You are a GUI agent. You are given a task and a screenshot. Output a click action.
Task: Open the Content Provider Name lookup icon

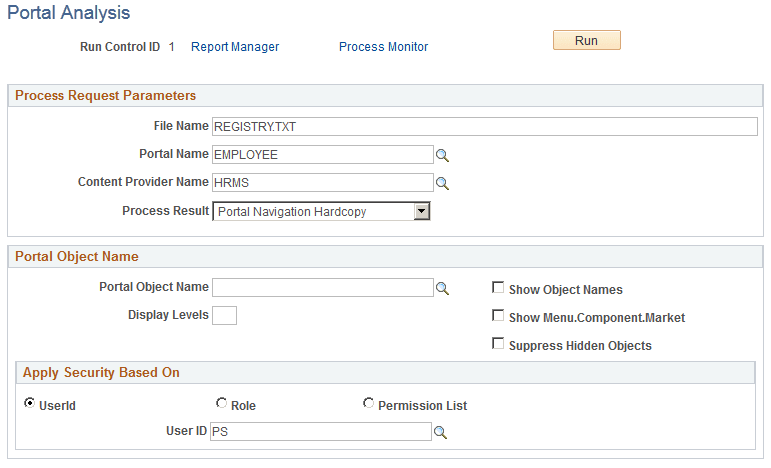[x=443, y=183]
